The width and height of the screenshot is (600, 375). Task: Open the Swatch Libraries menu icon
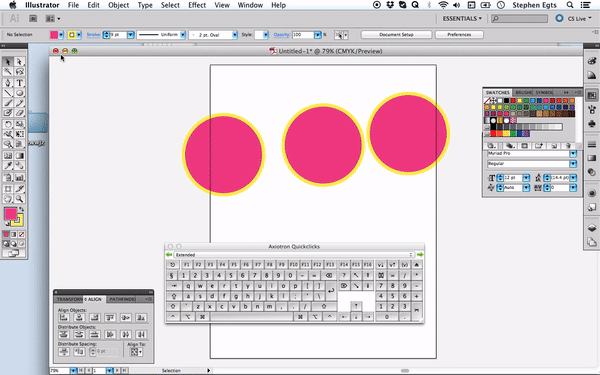point(492,146)
